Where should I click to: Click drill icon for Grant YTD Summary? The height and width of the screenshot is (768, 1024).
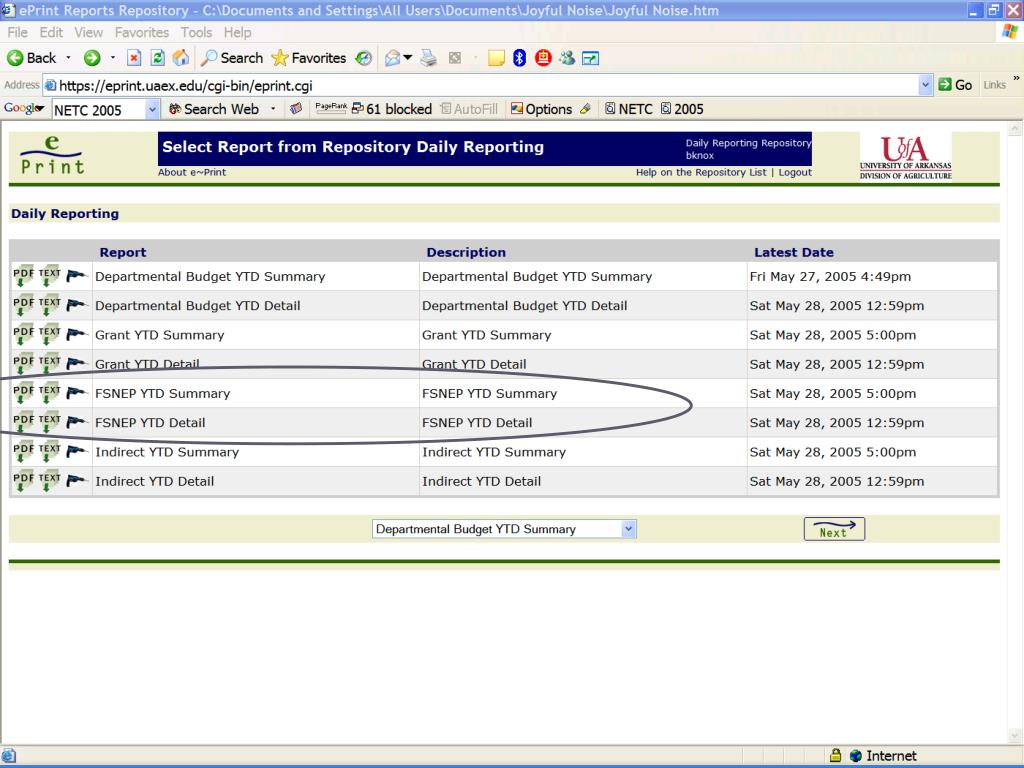(x=76, y=334)
